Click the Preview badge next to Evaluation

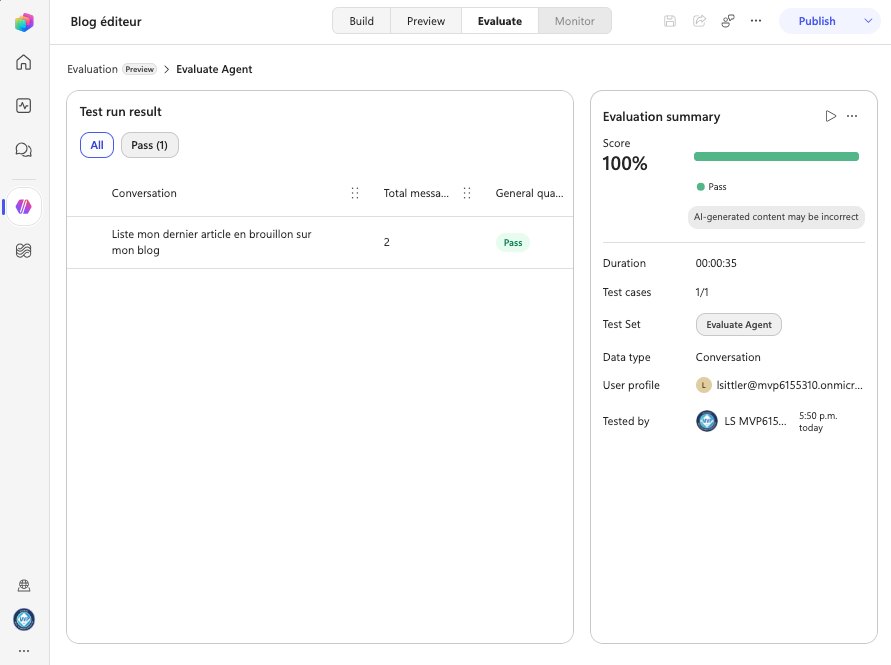point(140,69)
